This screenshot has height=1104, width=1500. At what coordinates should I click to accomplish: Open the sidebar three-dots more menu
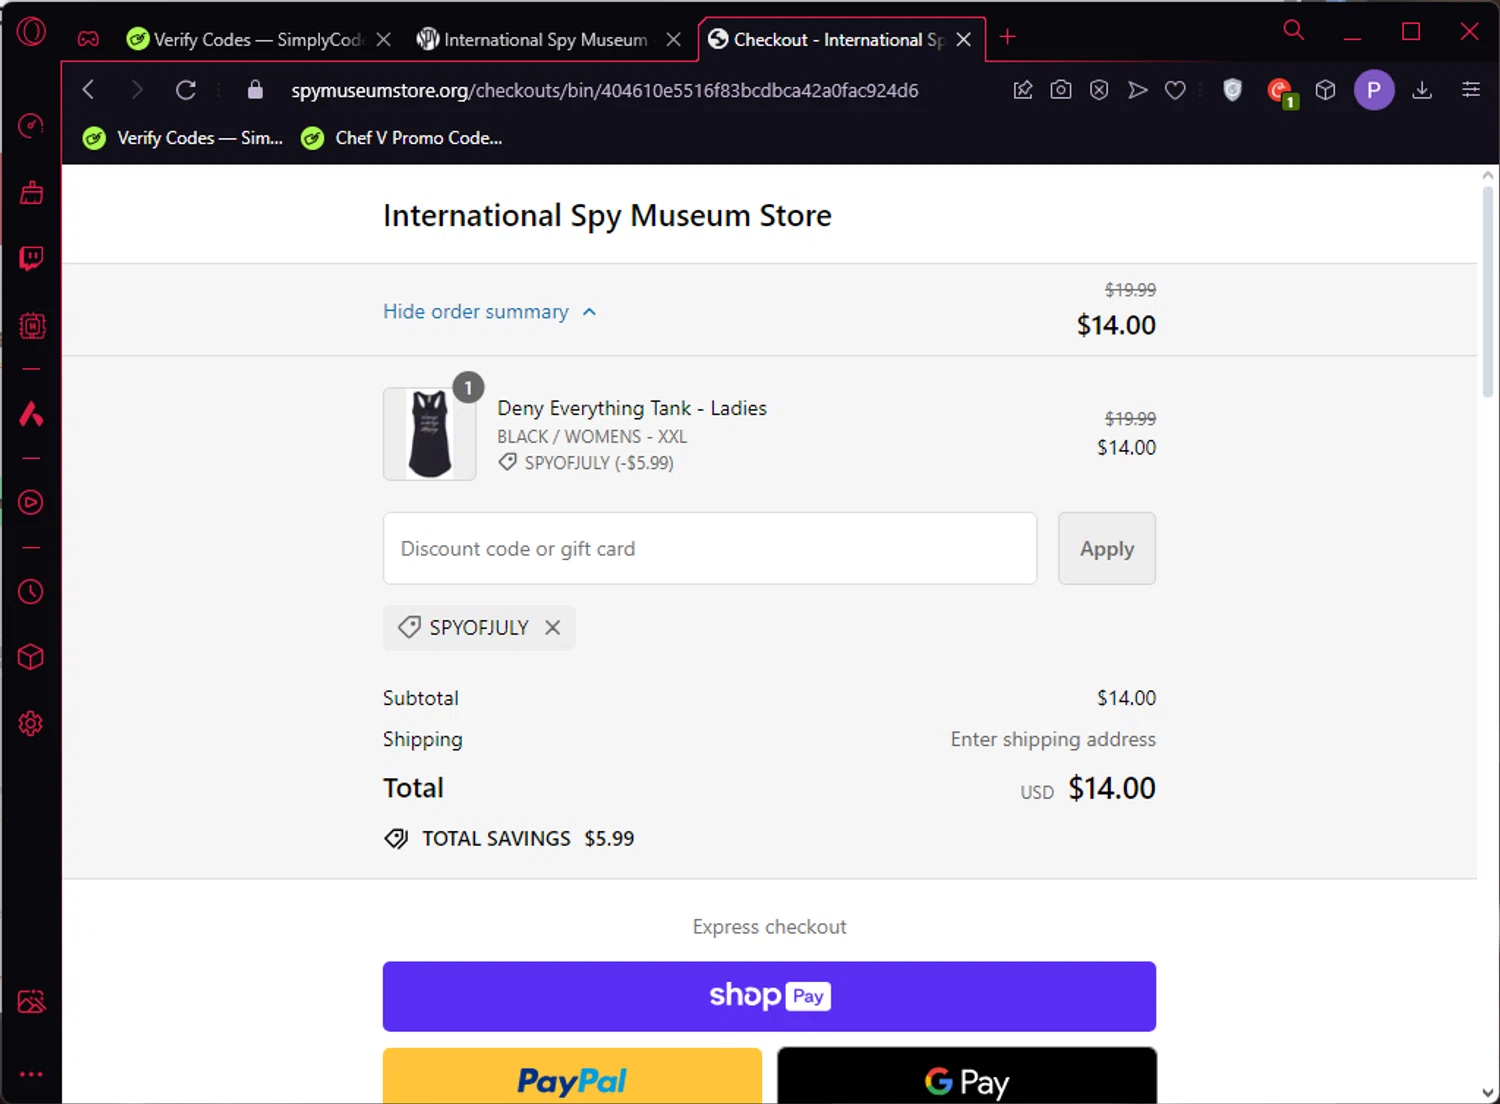31,1074
